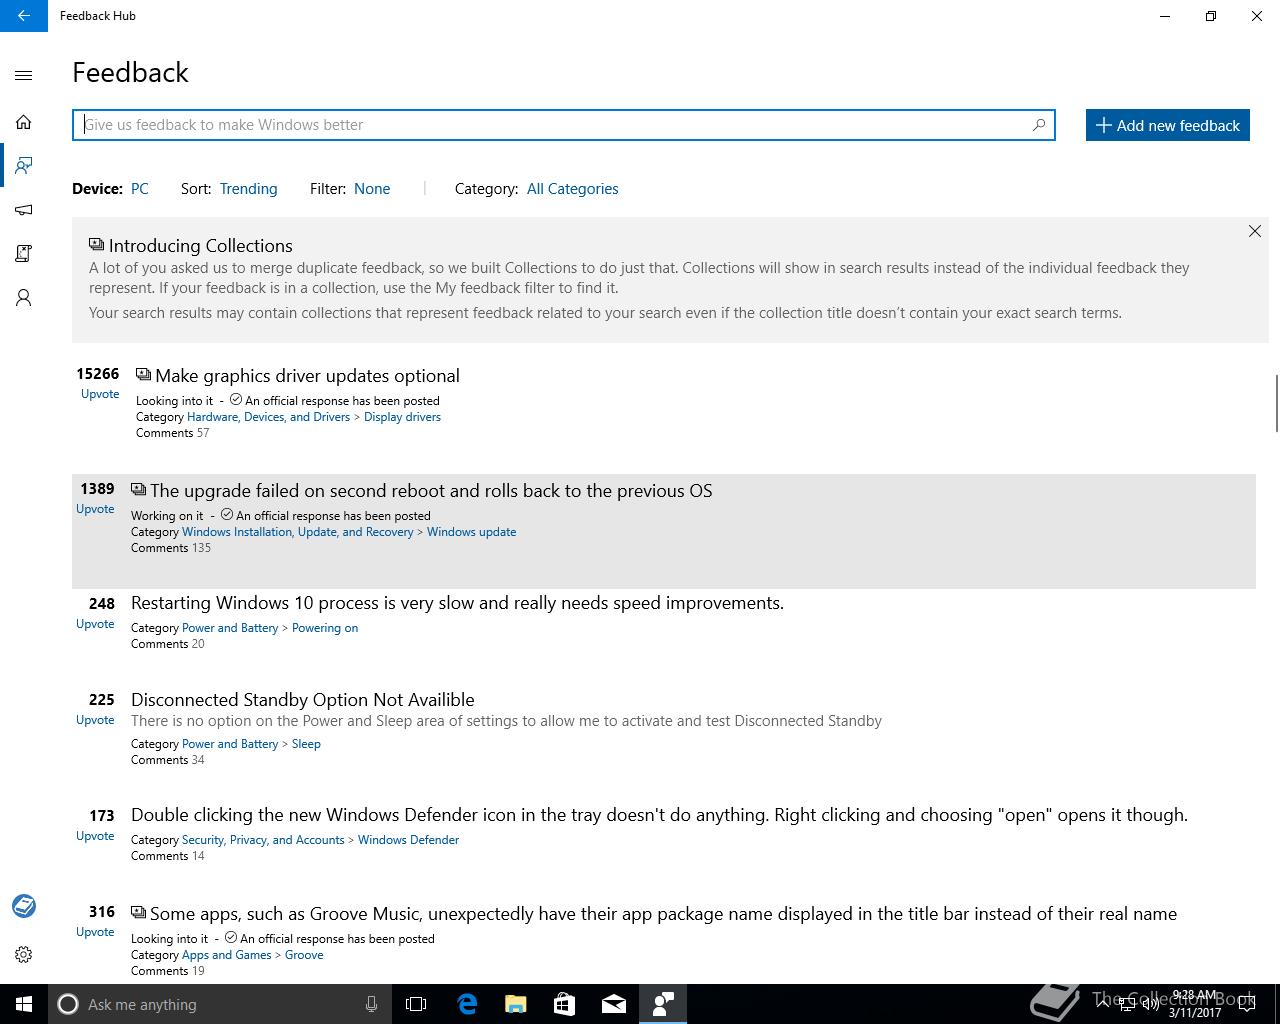
Task: Select the Feedback icon in sidebar
Action: point(24,166)
